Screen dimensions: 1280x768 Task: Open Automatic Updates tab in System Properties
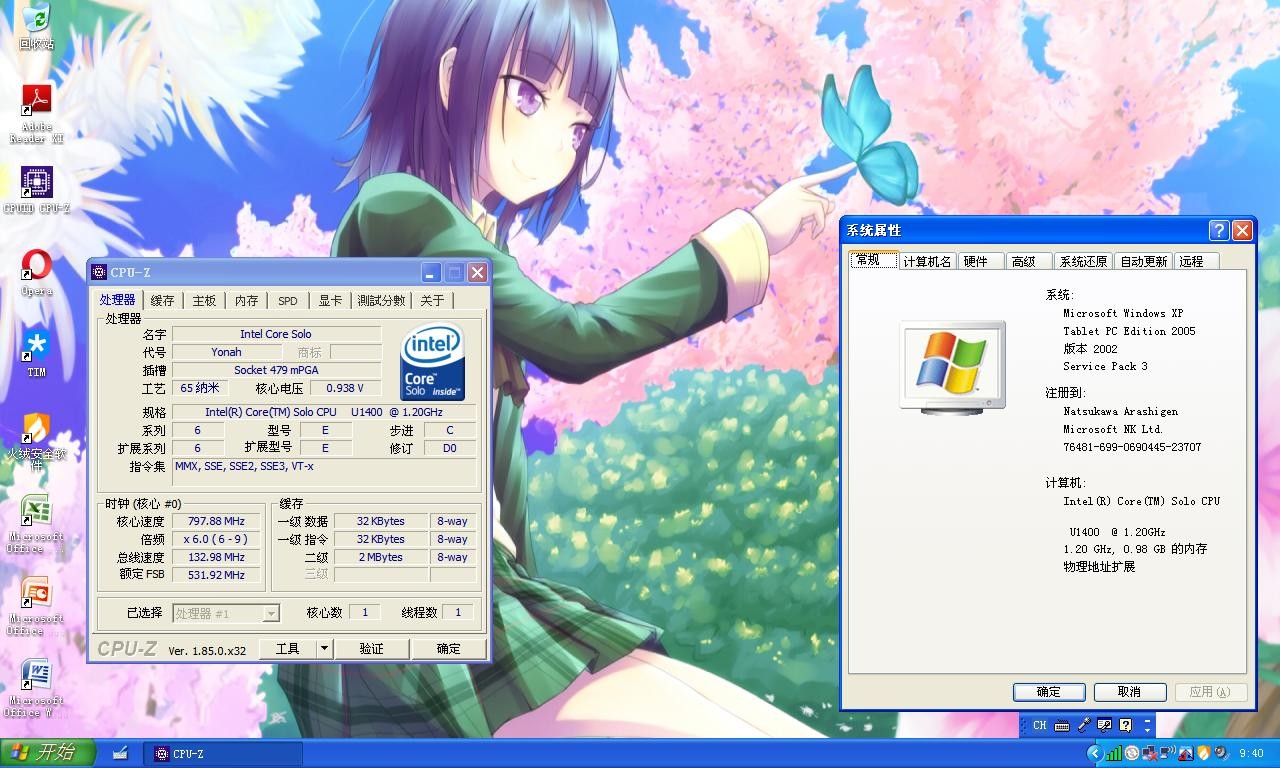coord(1143,261)
